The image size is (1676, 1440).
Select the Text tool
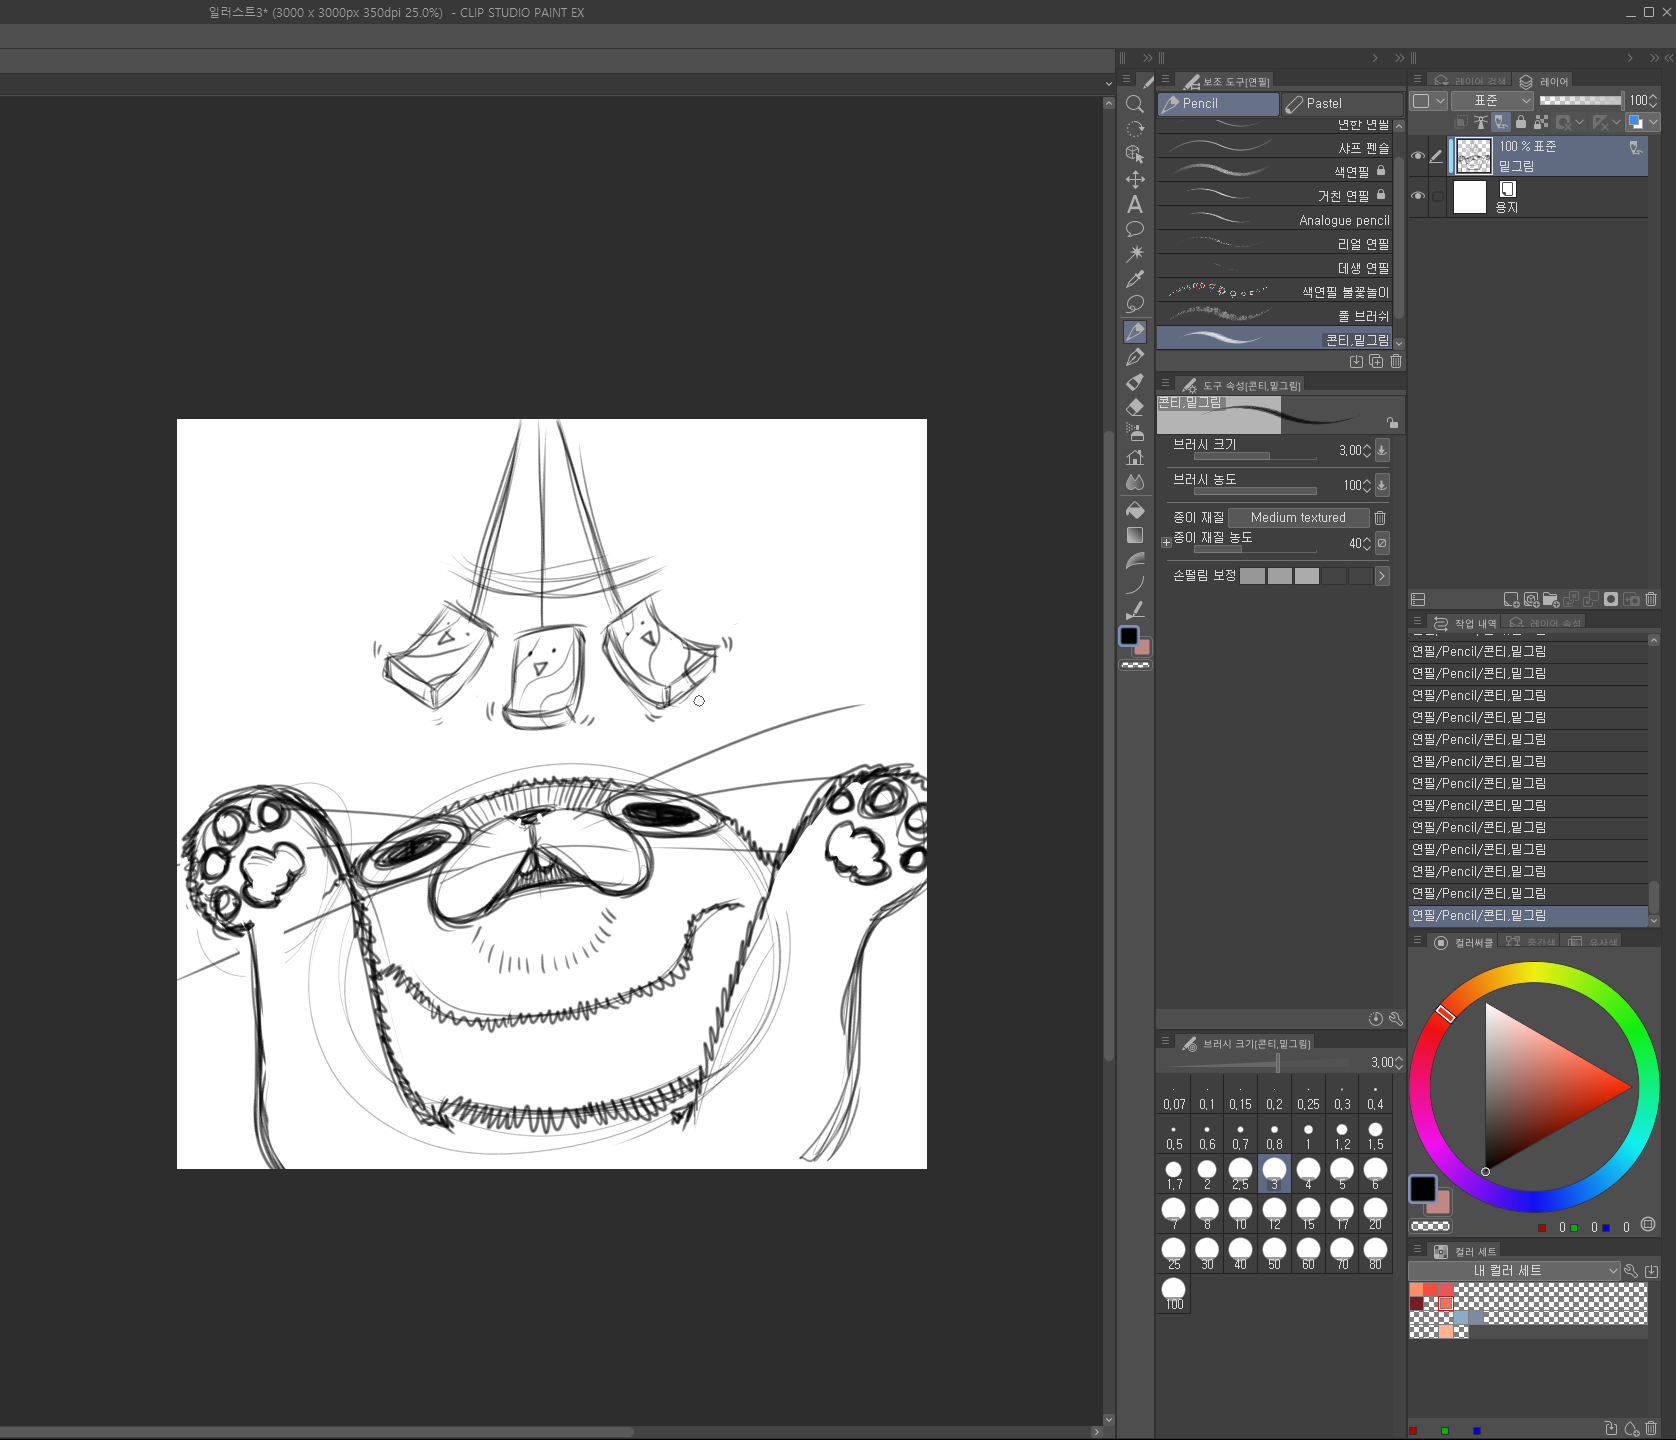[x=1135, y=204]
